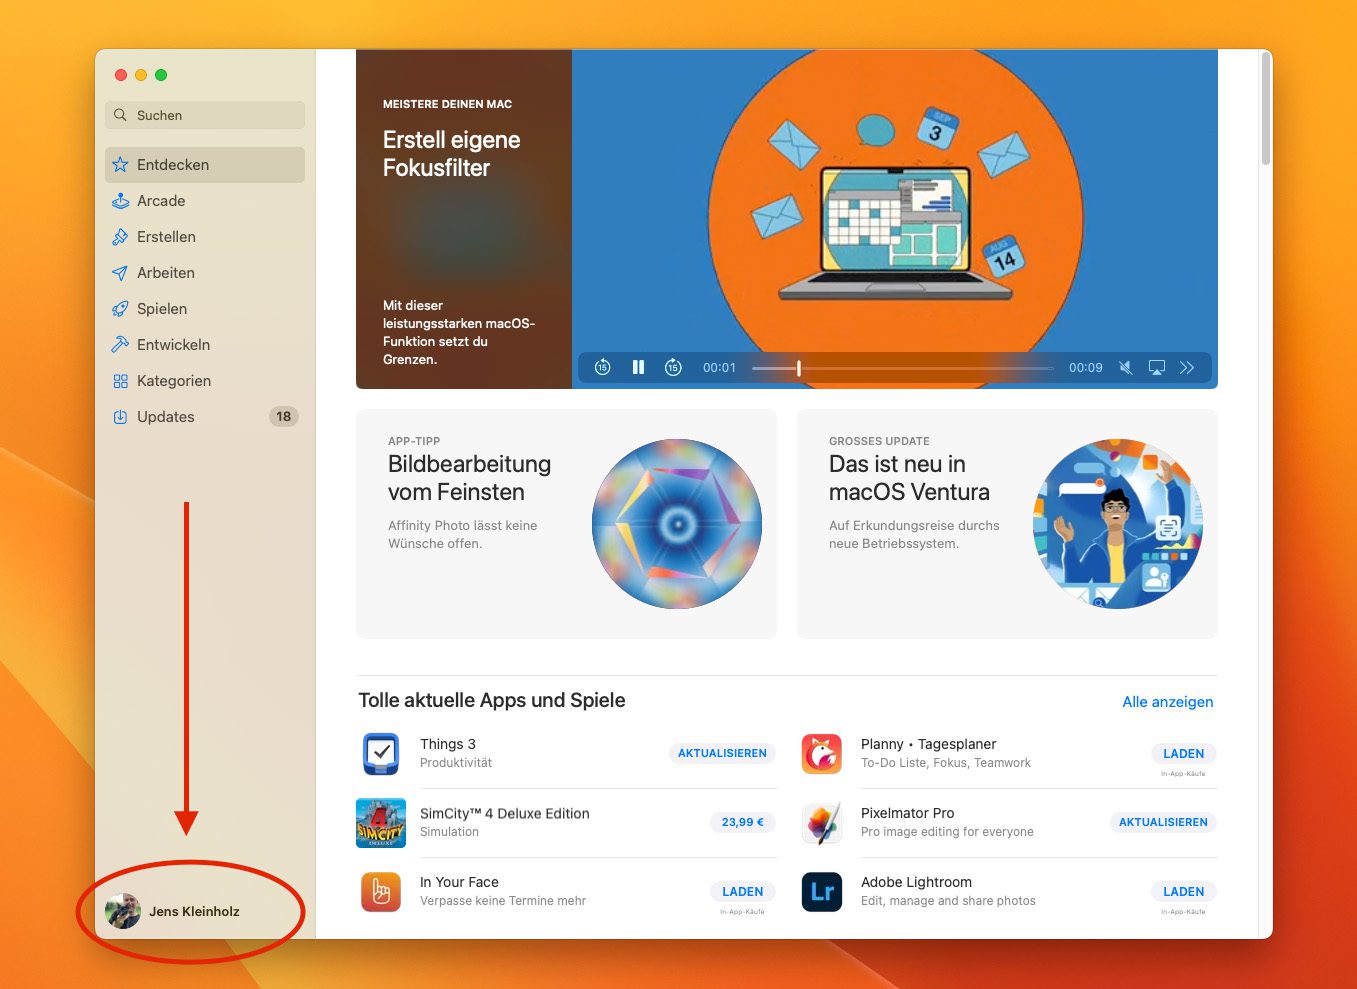1357x989 pixels.
Task: Select Kategorien in the sidebar
Action: [174, 381]
